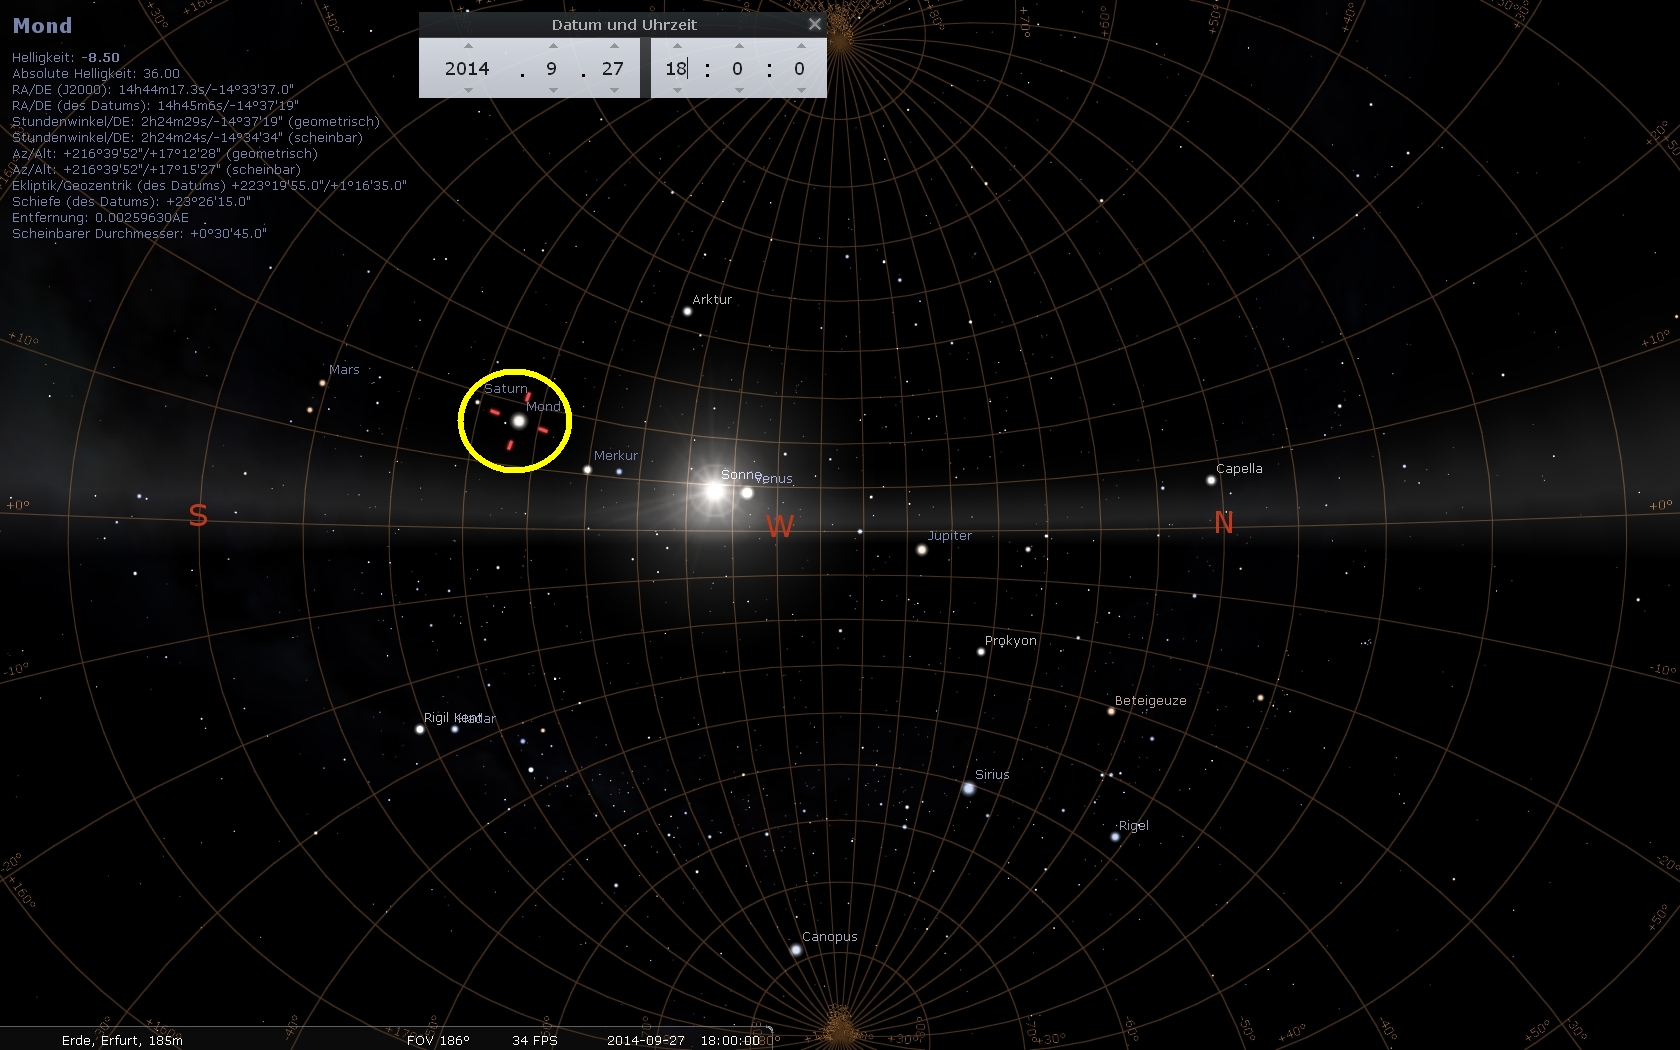Increase the hour with its up arrow

(x=677, y=46)
